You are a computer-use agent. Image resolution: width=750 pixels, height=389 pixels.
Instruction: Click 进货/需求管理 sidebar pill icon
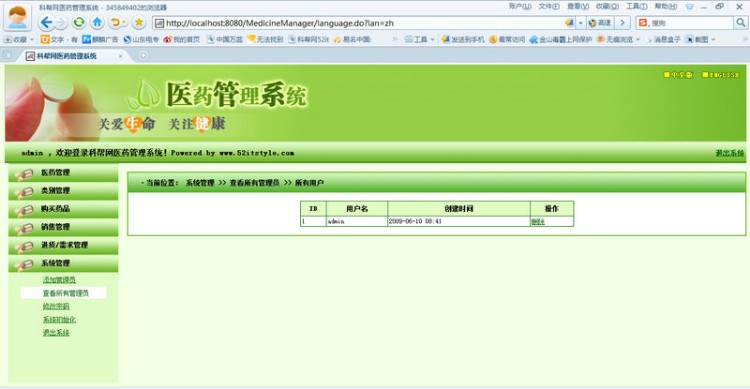[24, 247]
